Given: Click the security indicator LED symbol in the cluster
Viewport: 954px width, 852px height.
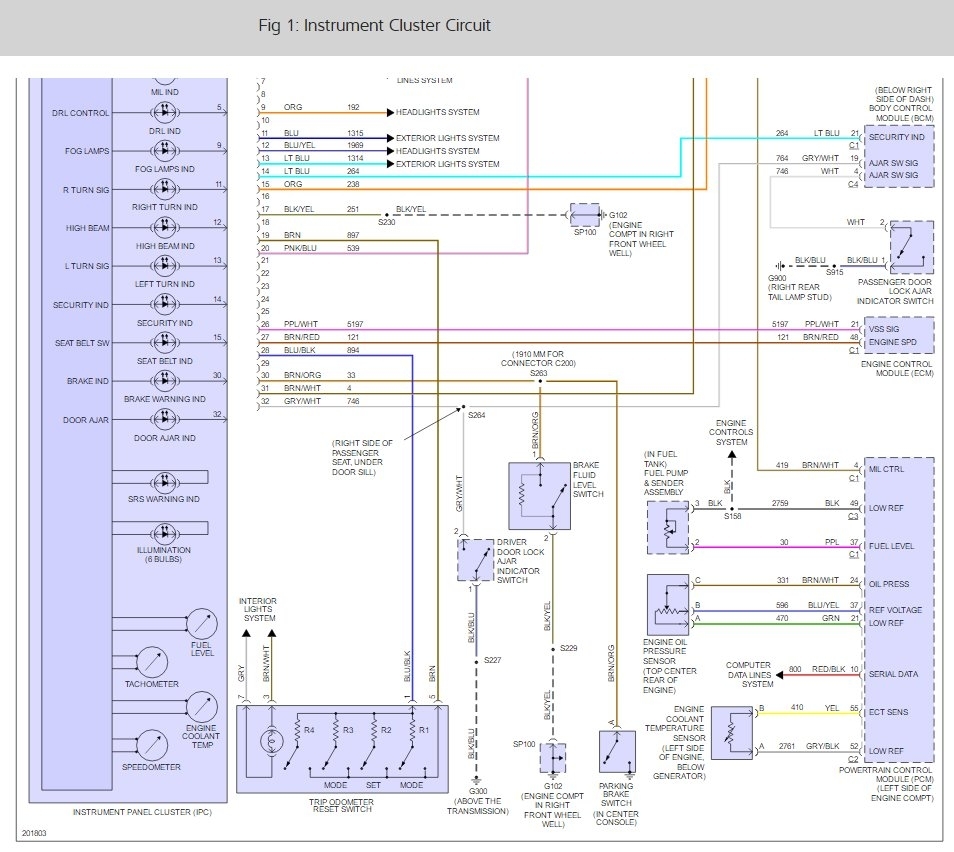Looking at the screenshot, I should tap(165, 304).
